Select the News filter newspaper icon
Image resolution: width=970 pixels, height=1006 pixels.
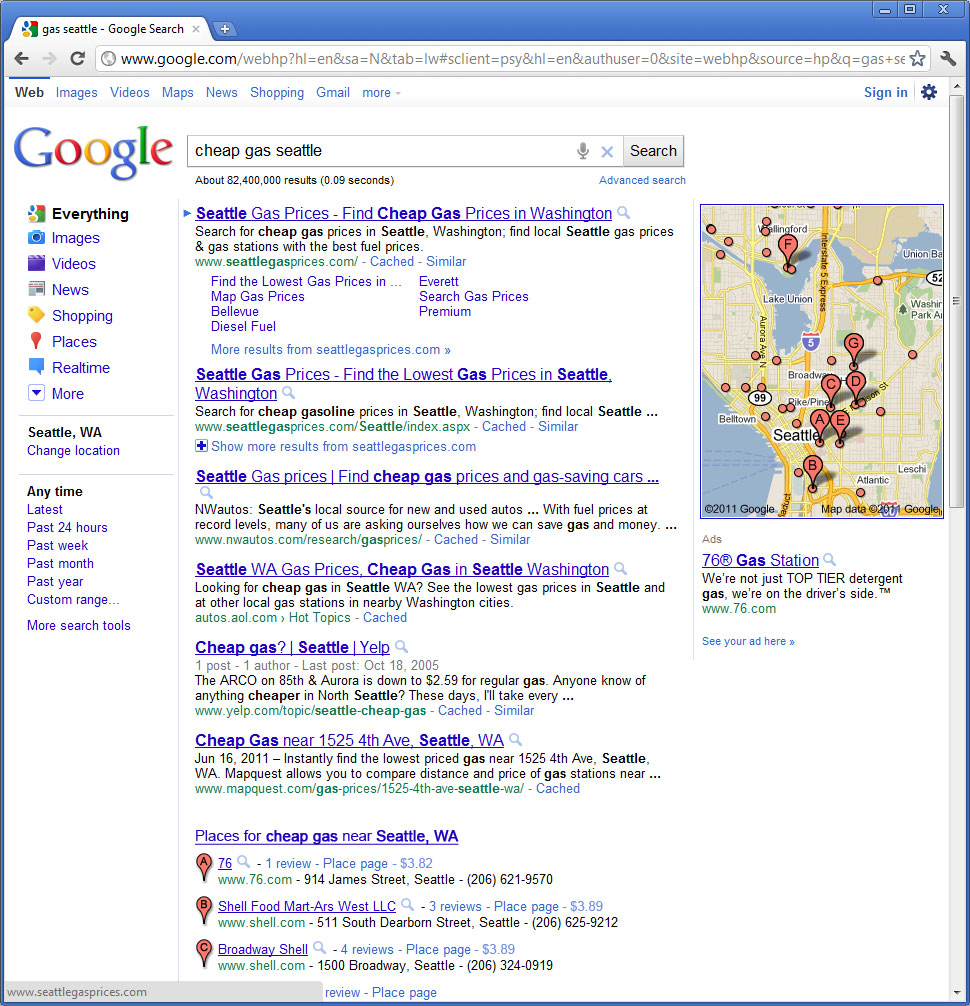point(37,289)
